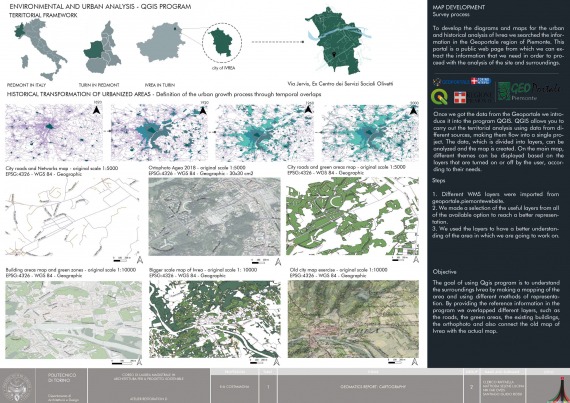The height and width of the screenshot is (403, 570).
Task: Click the Politecnico di Torino seal
Action: point(17,387)
